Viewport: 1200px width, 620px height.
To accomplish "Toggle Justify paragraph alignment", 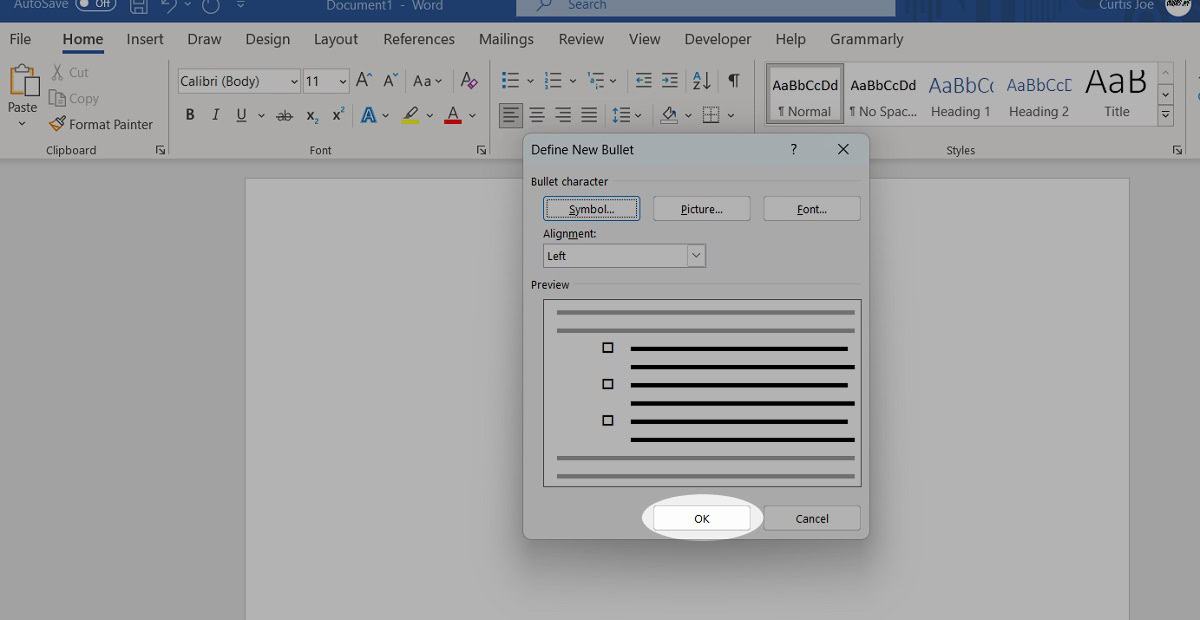I will pos(589,115).
